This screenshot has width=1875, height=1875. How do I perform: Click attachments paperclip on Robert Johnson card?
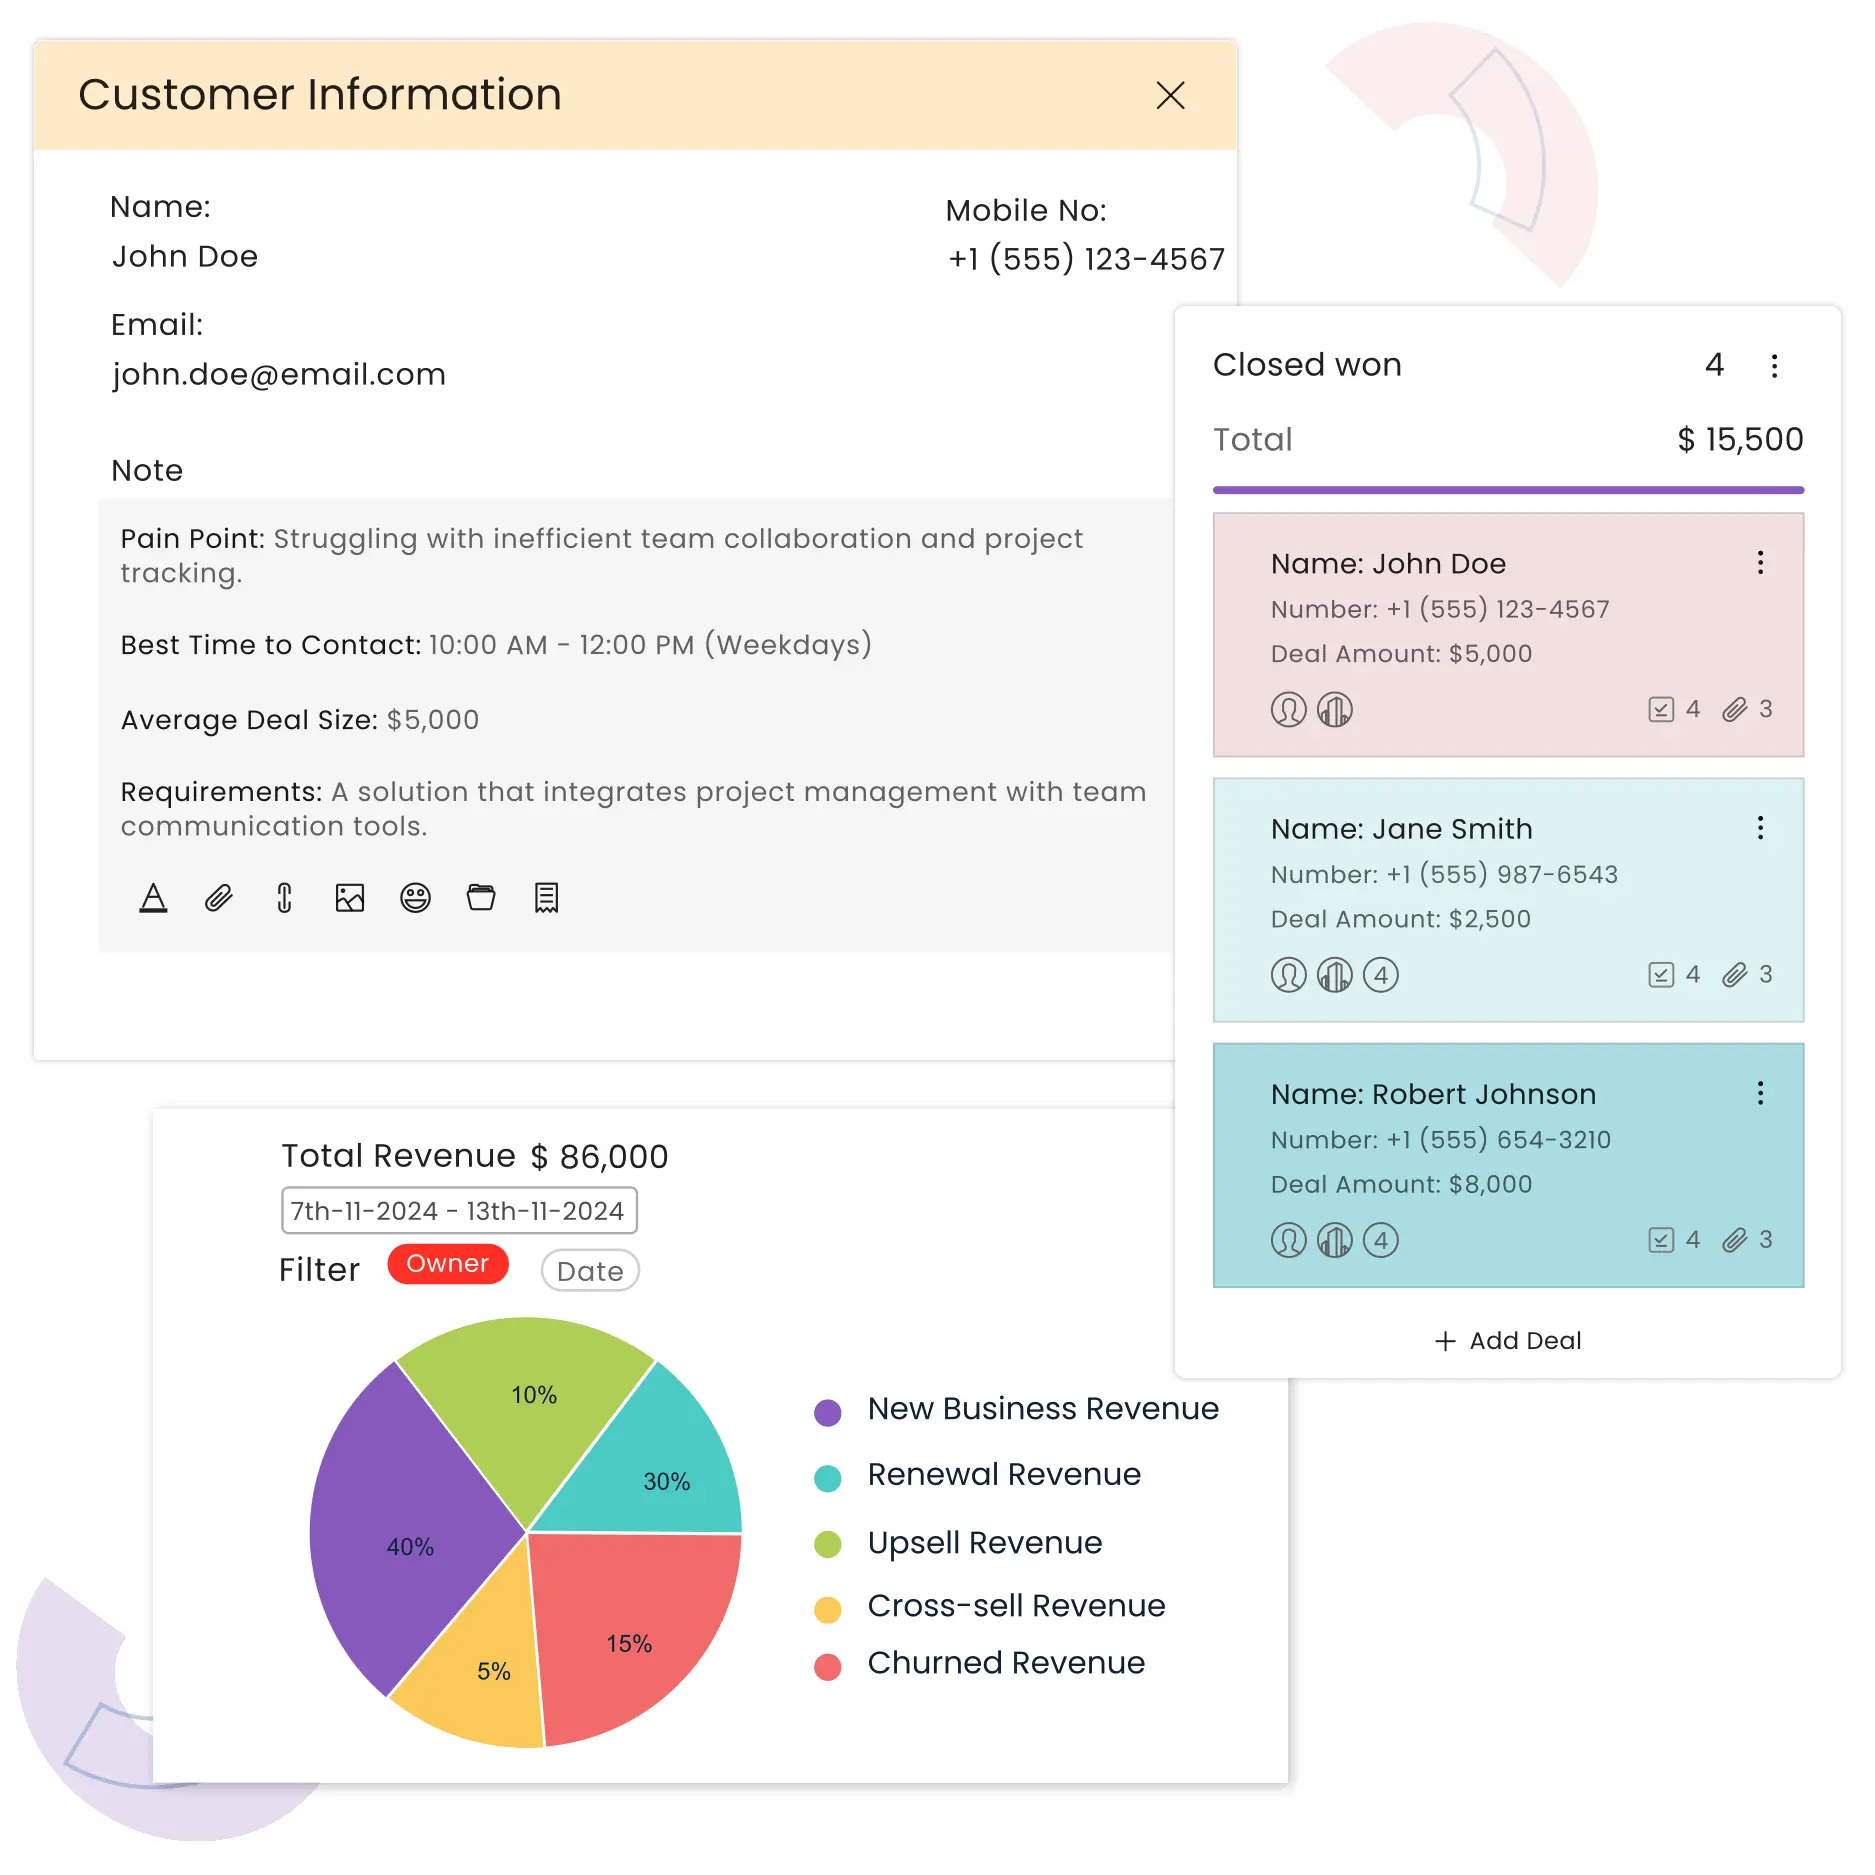[x=1735, y=1241]
